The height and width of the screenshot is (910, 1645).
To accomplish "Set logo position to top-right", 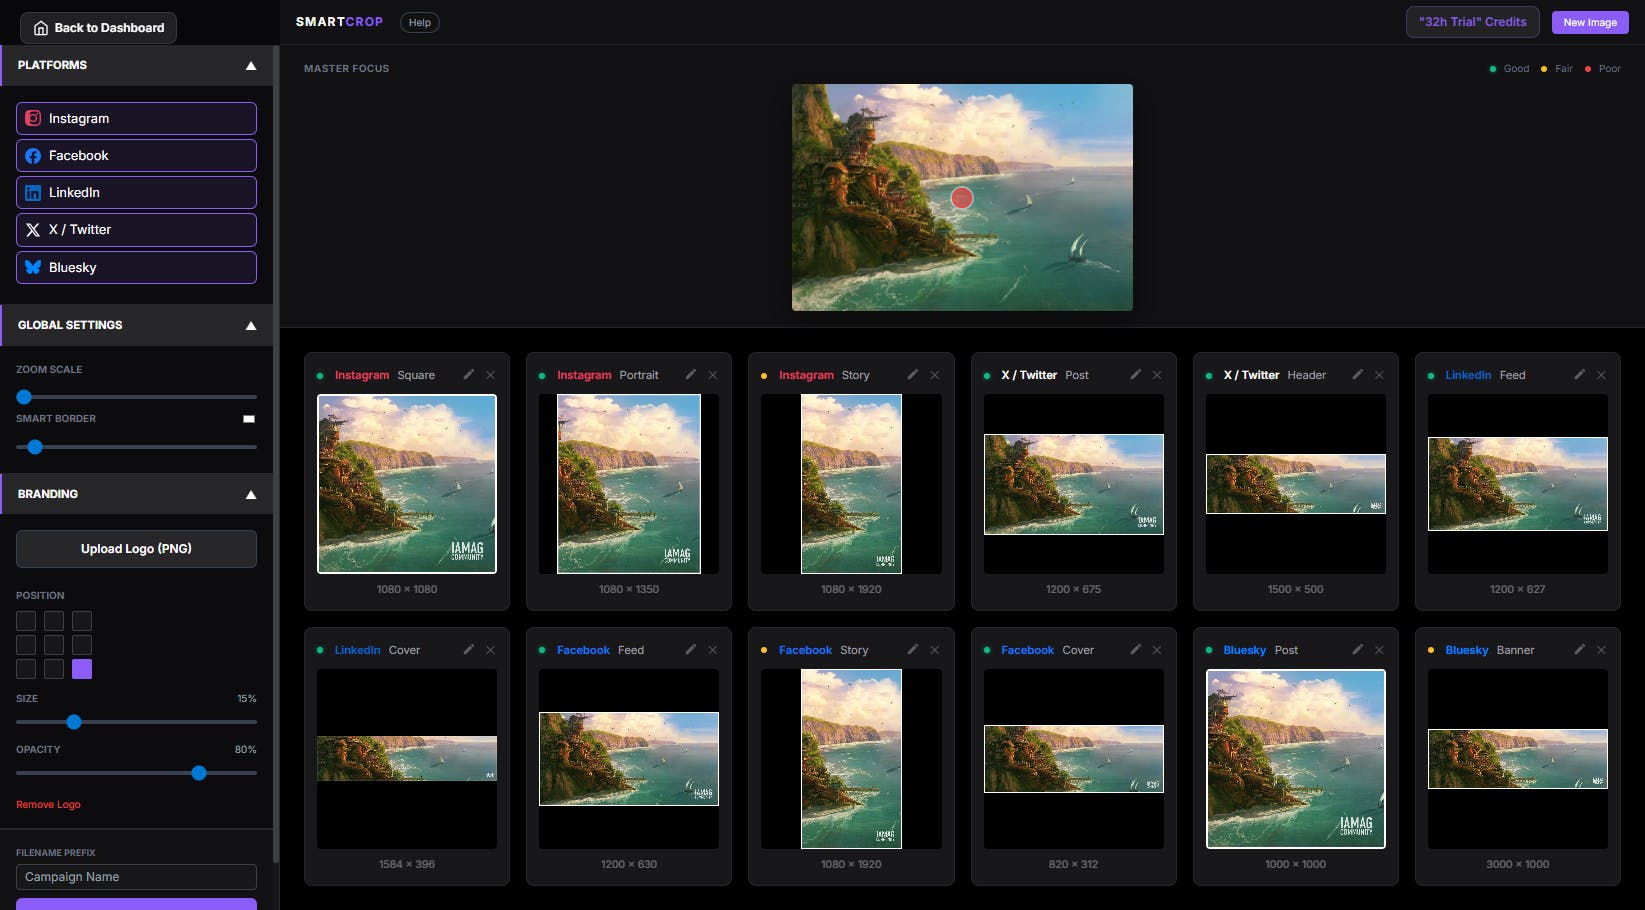I will coord(82,621).
